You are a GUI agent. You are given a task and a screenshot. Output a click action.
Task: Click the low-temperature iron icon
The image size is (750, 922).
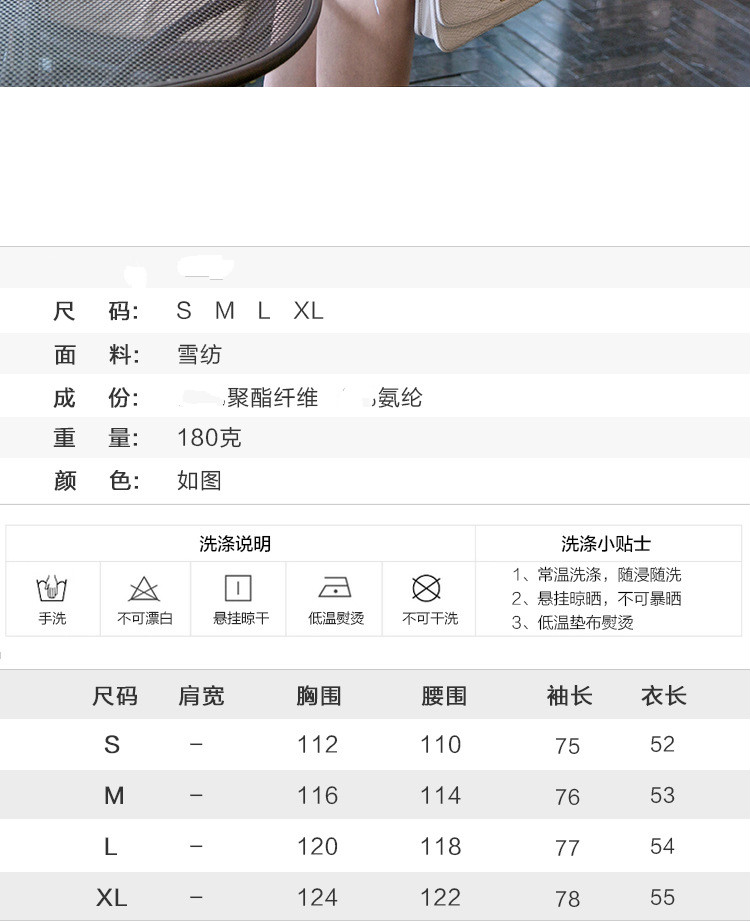point(335,588)
